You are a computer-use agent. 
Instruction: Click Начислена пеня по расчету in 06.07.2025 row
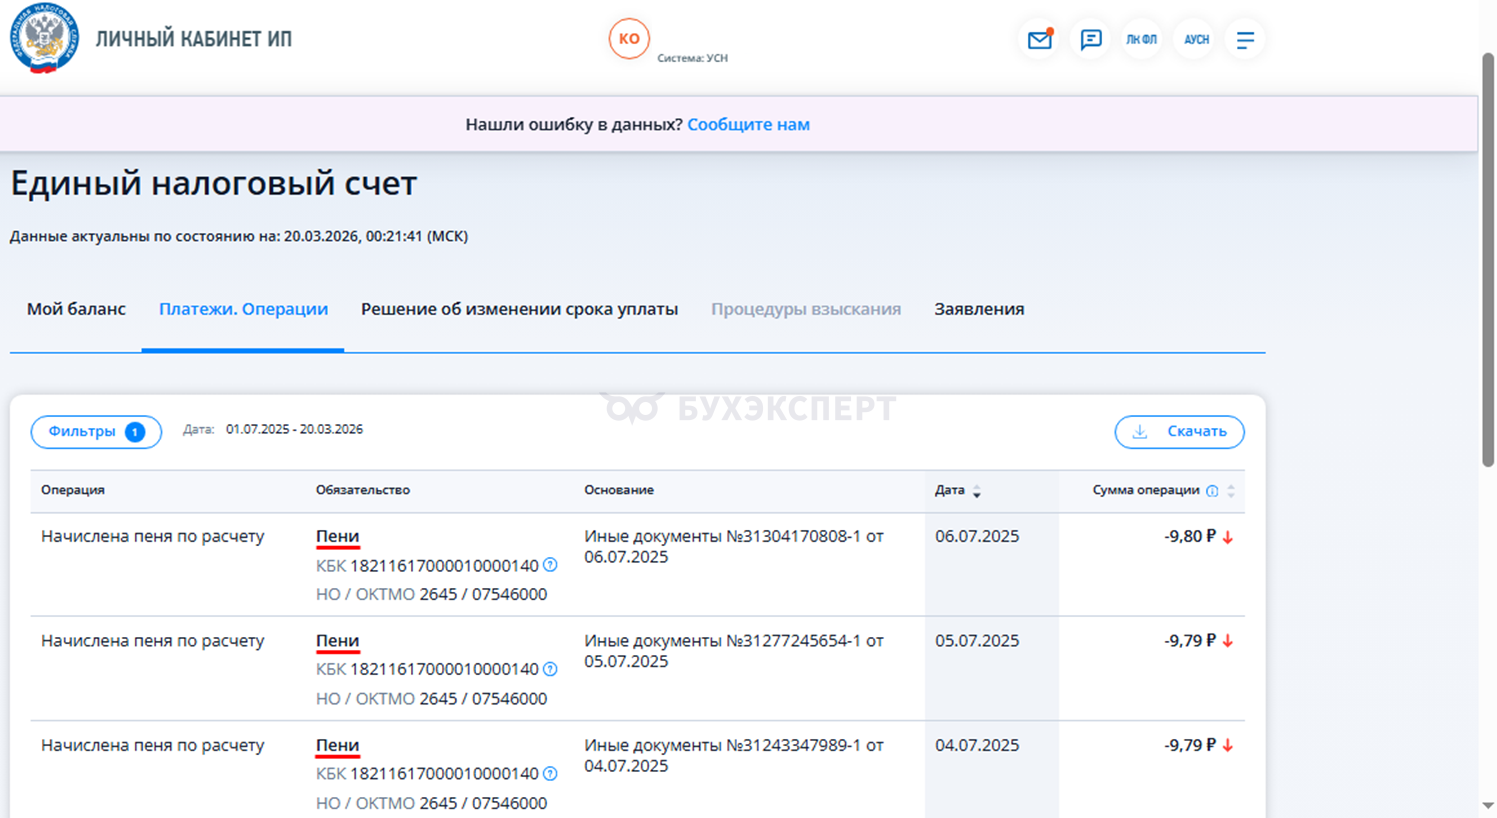pos(153,536)
